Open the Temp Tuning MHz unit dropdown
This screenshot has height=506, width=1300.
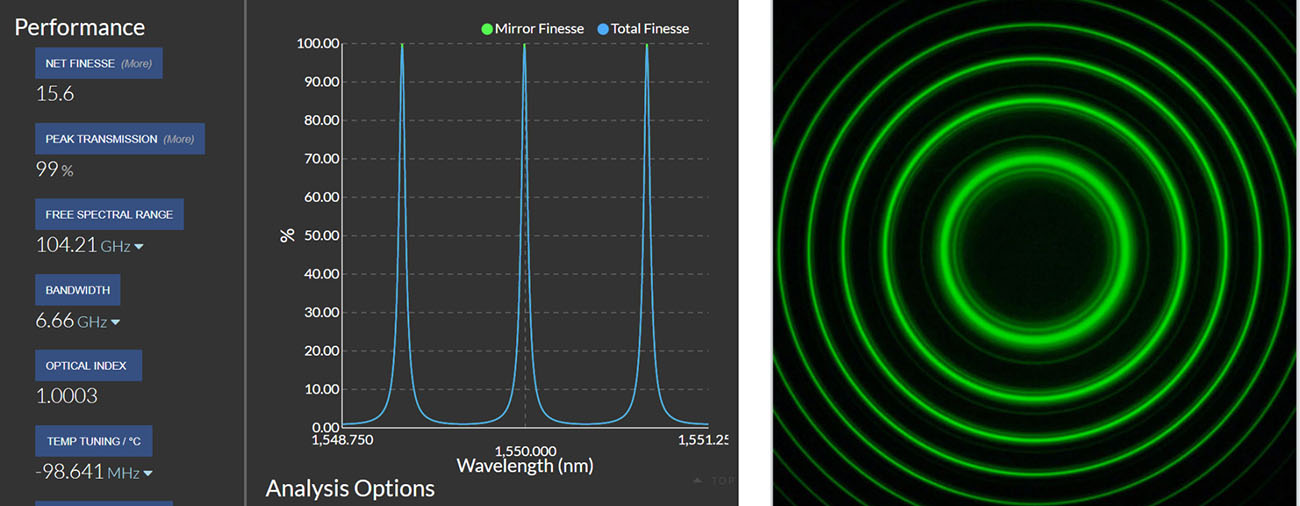[x=147, y=474]
